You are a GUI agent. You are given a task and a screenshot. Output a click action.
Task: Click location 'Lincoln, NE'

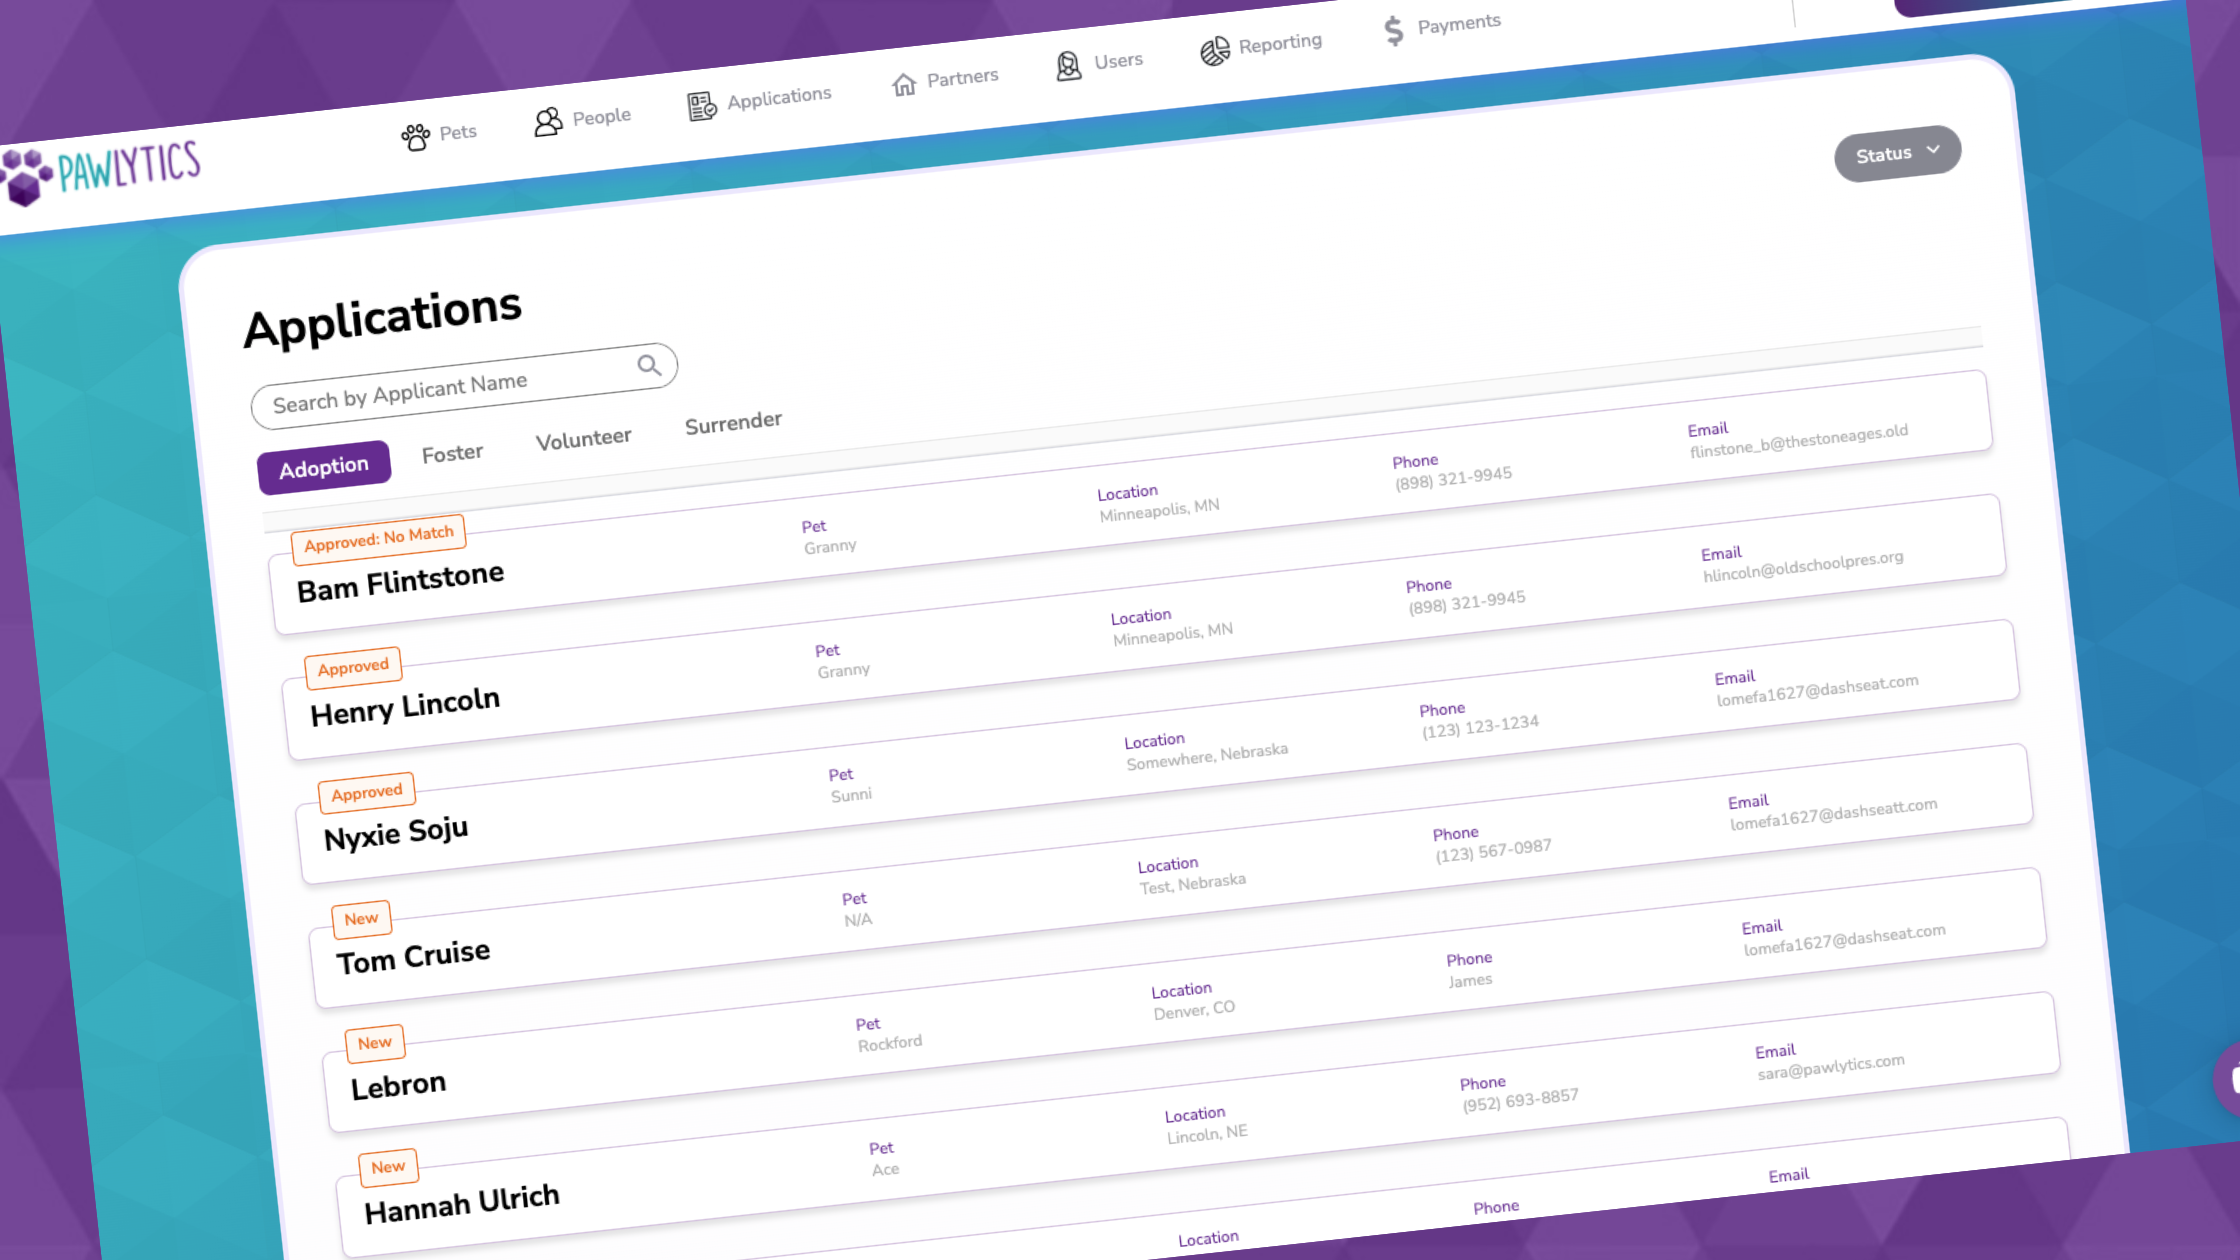[x=1207, y=1133]
